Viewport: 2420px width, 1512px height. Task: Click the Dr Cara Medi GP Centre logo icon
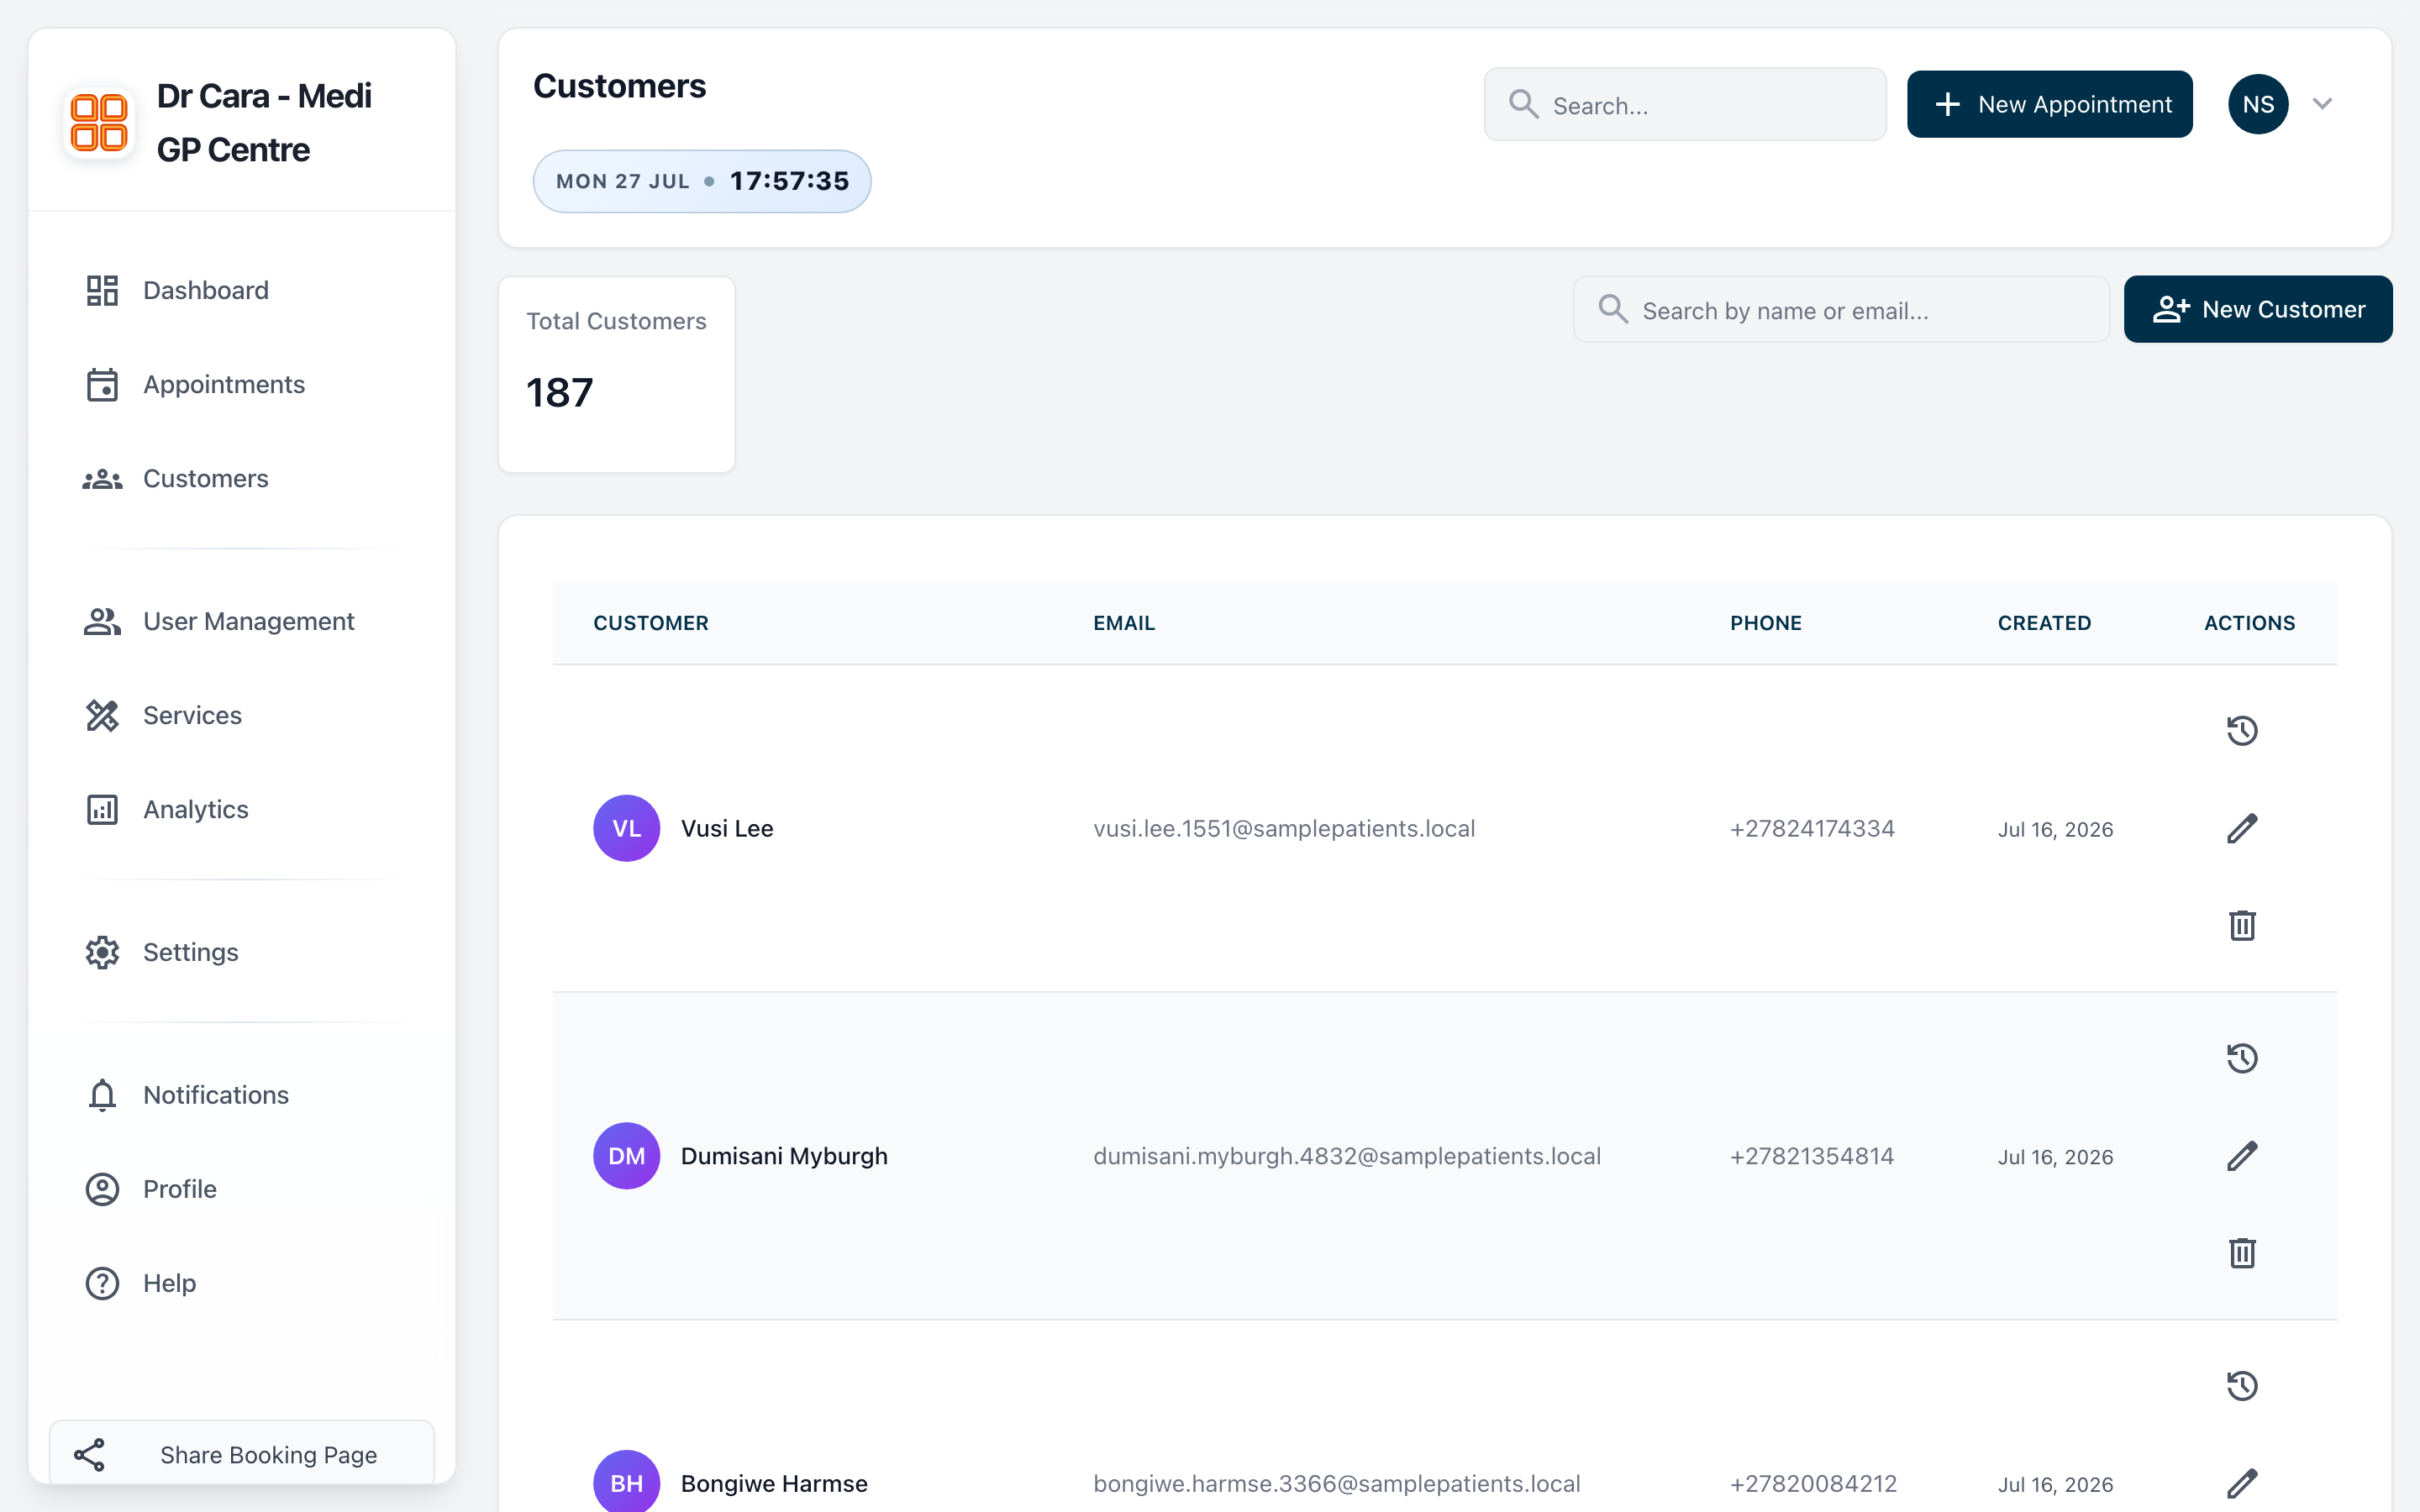pos(99,122)
